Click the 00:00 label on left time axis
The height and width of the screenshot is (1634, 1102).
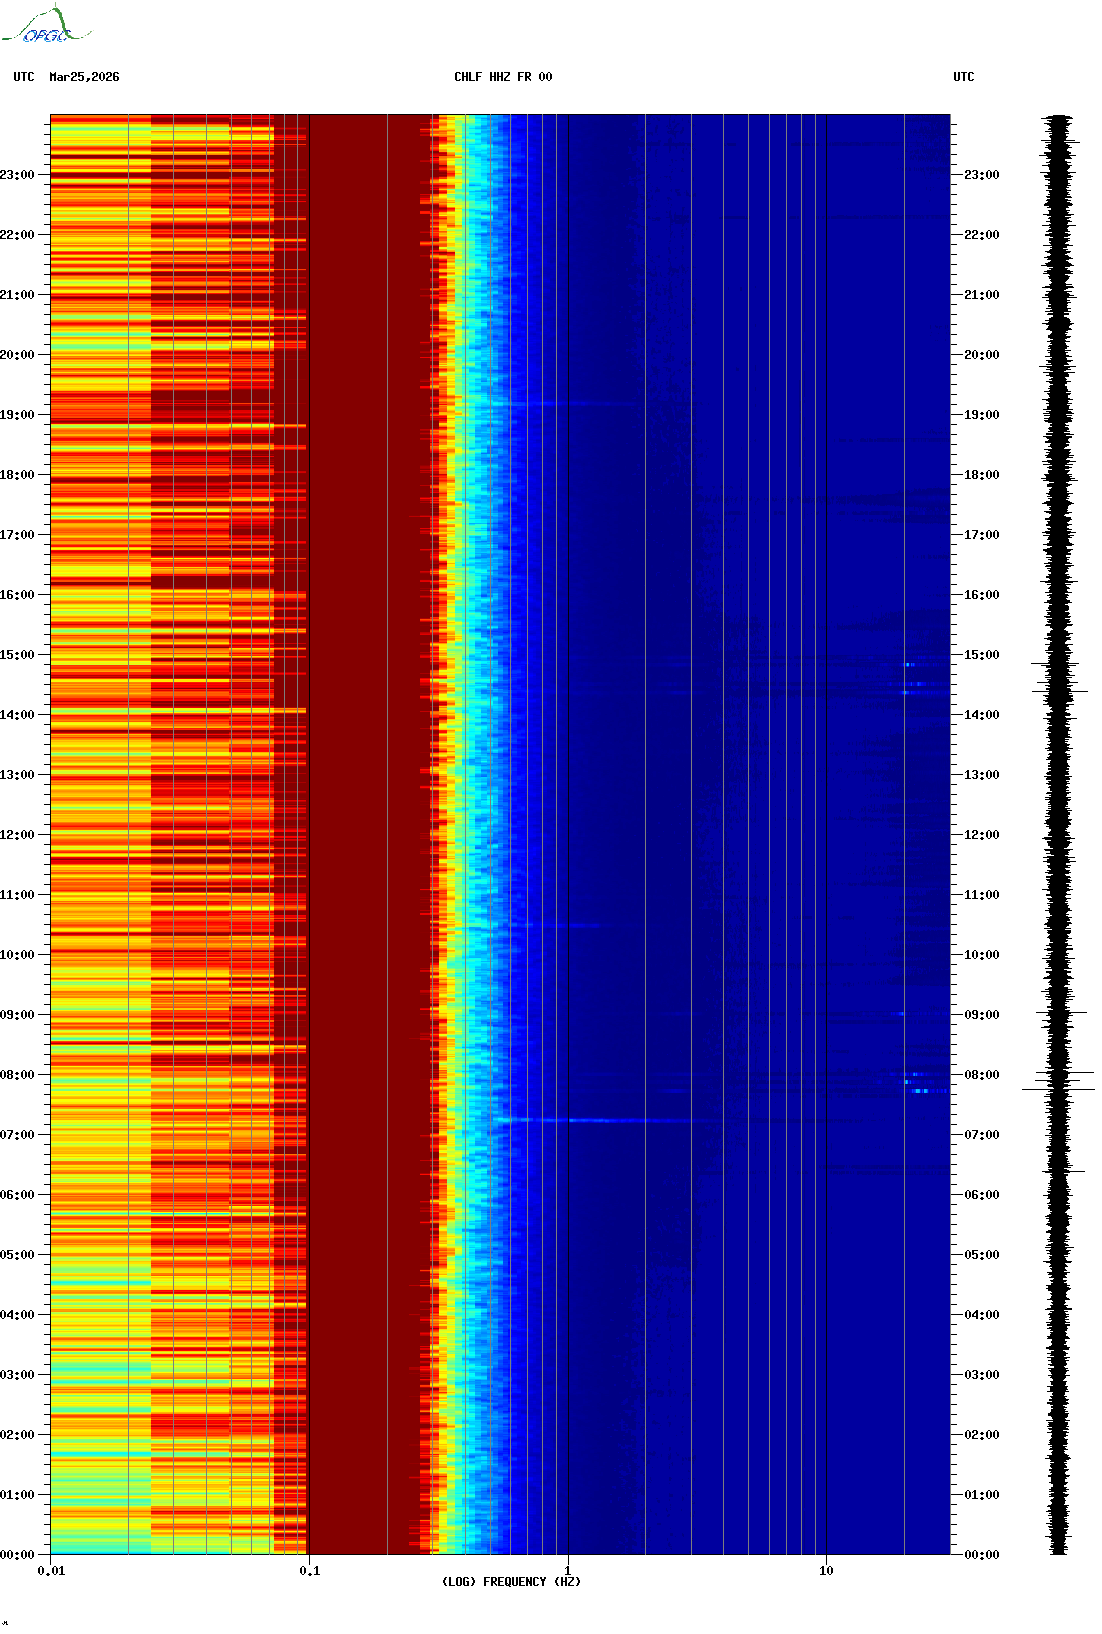point(18,1555)
